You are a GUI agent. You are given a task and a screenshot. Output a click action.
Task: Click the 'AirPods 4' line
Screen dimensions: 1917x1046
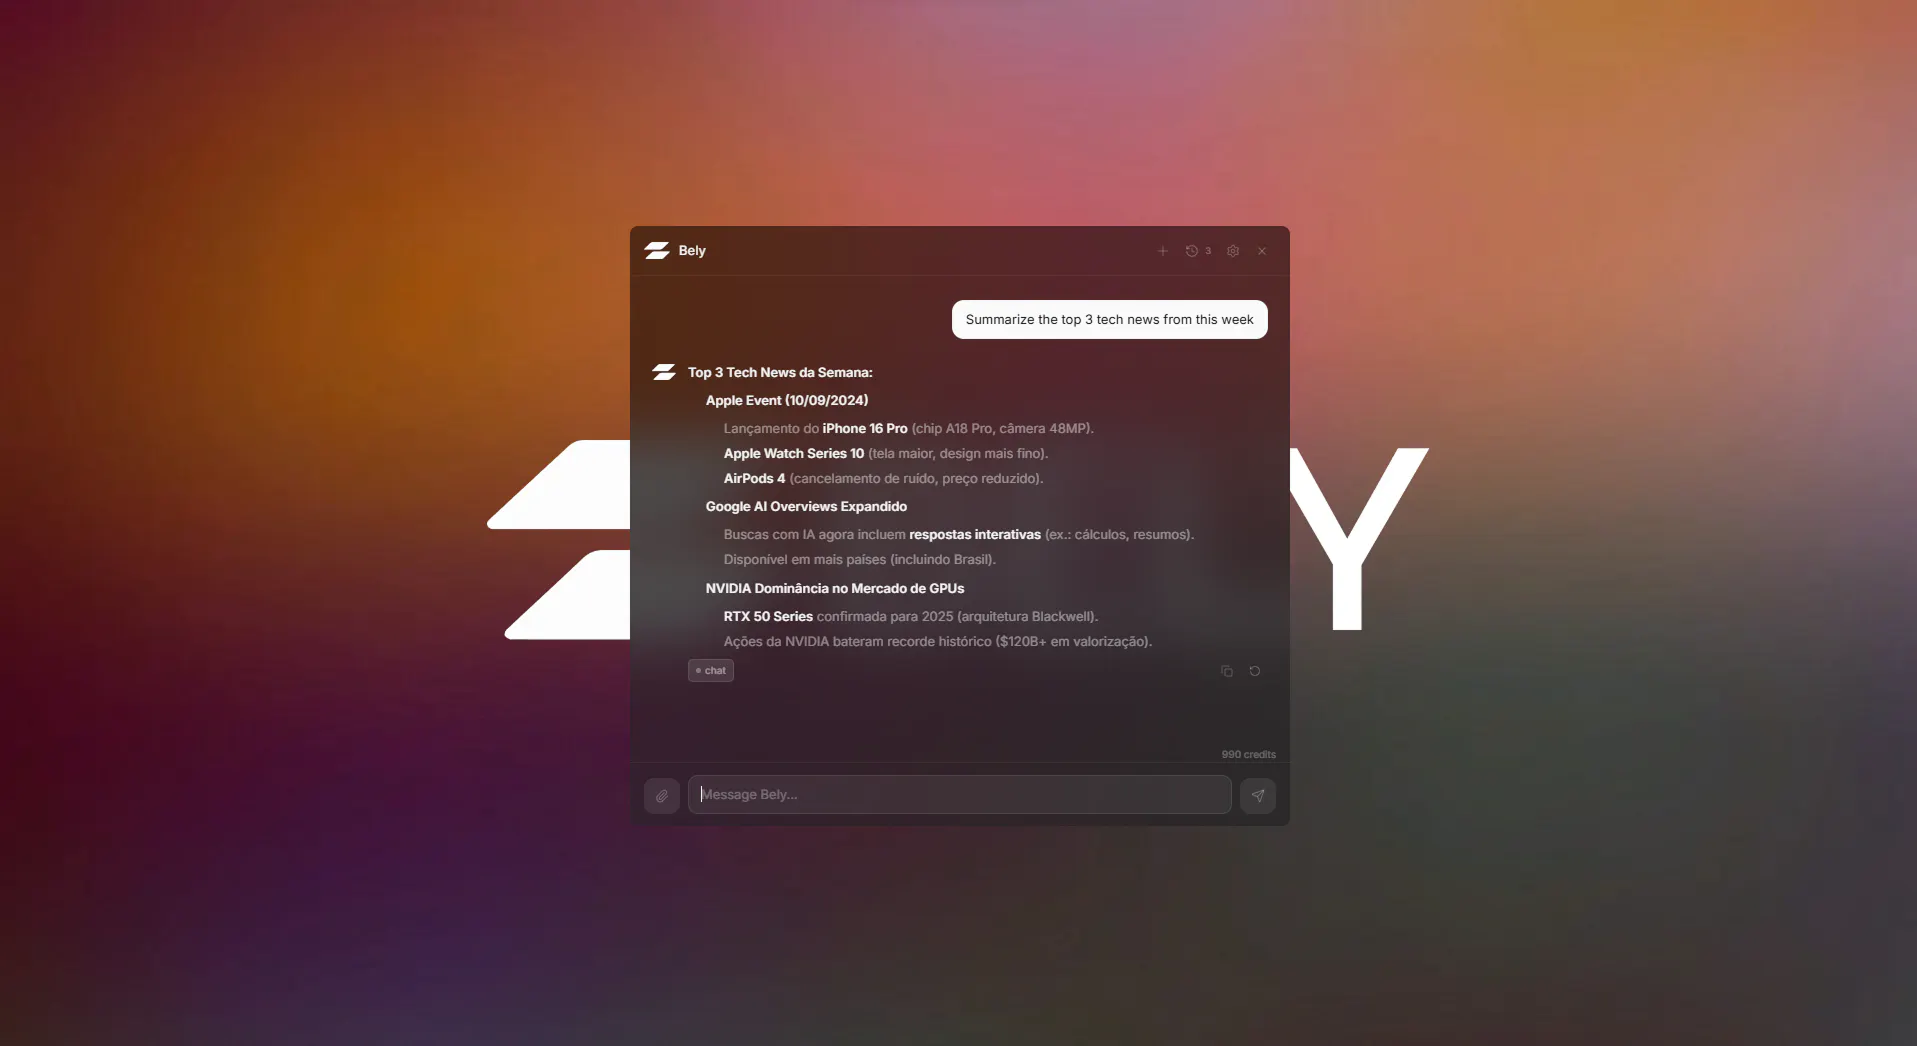tap(884, 478)
